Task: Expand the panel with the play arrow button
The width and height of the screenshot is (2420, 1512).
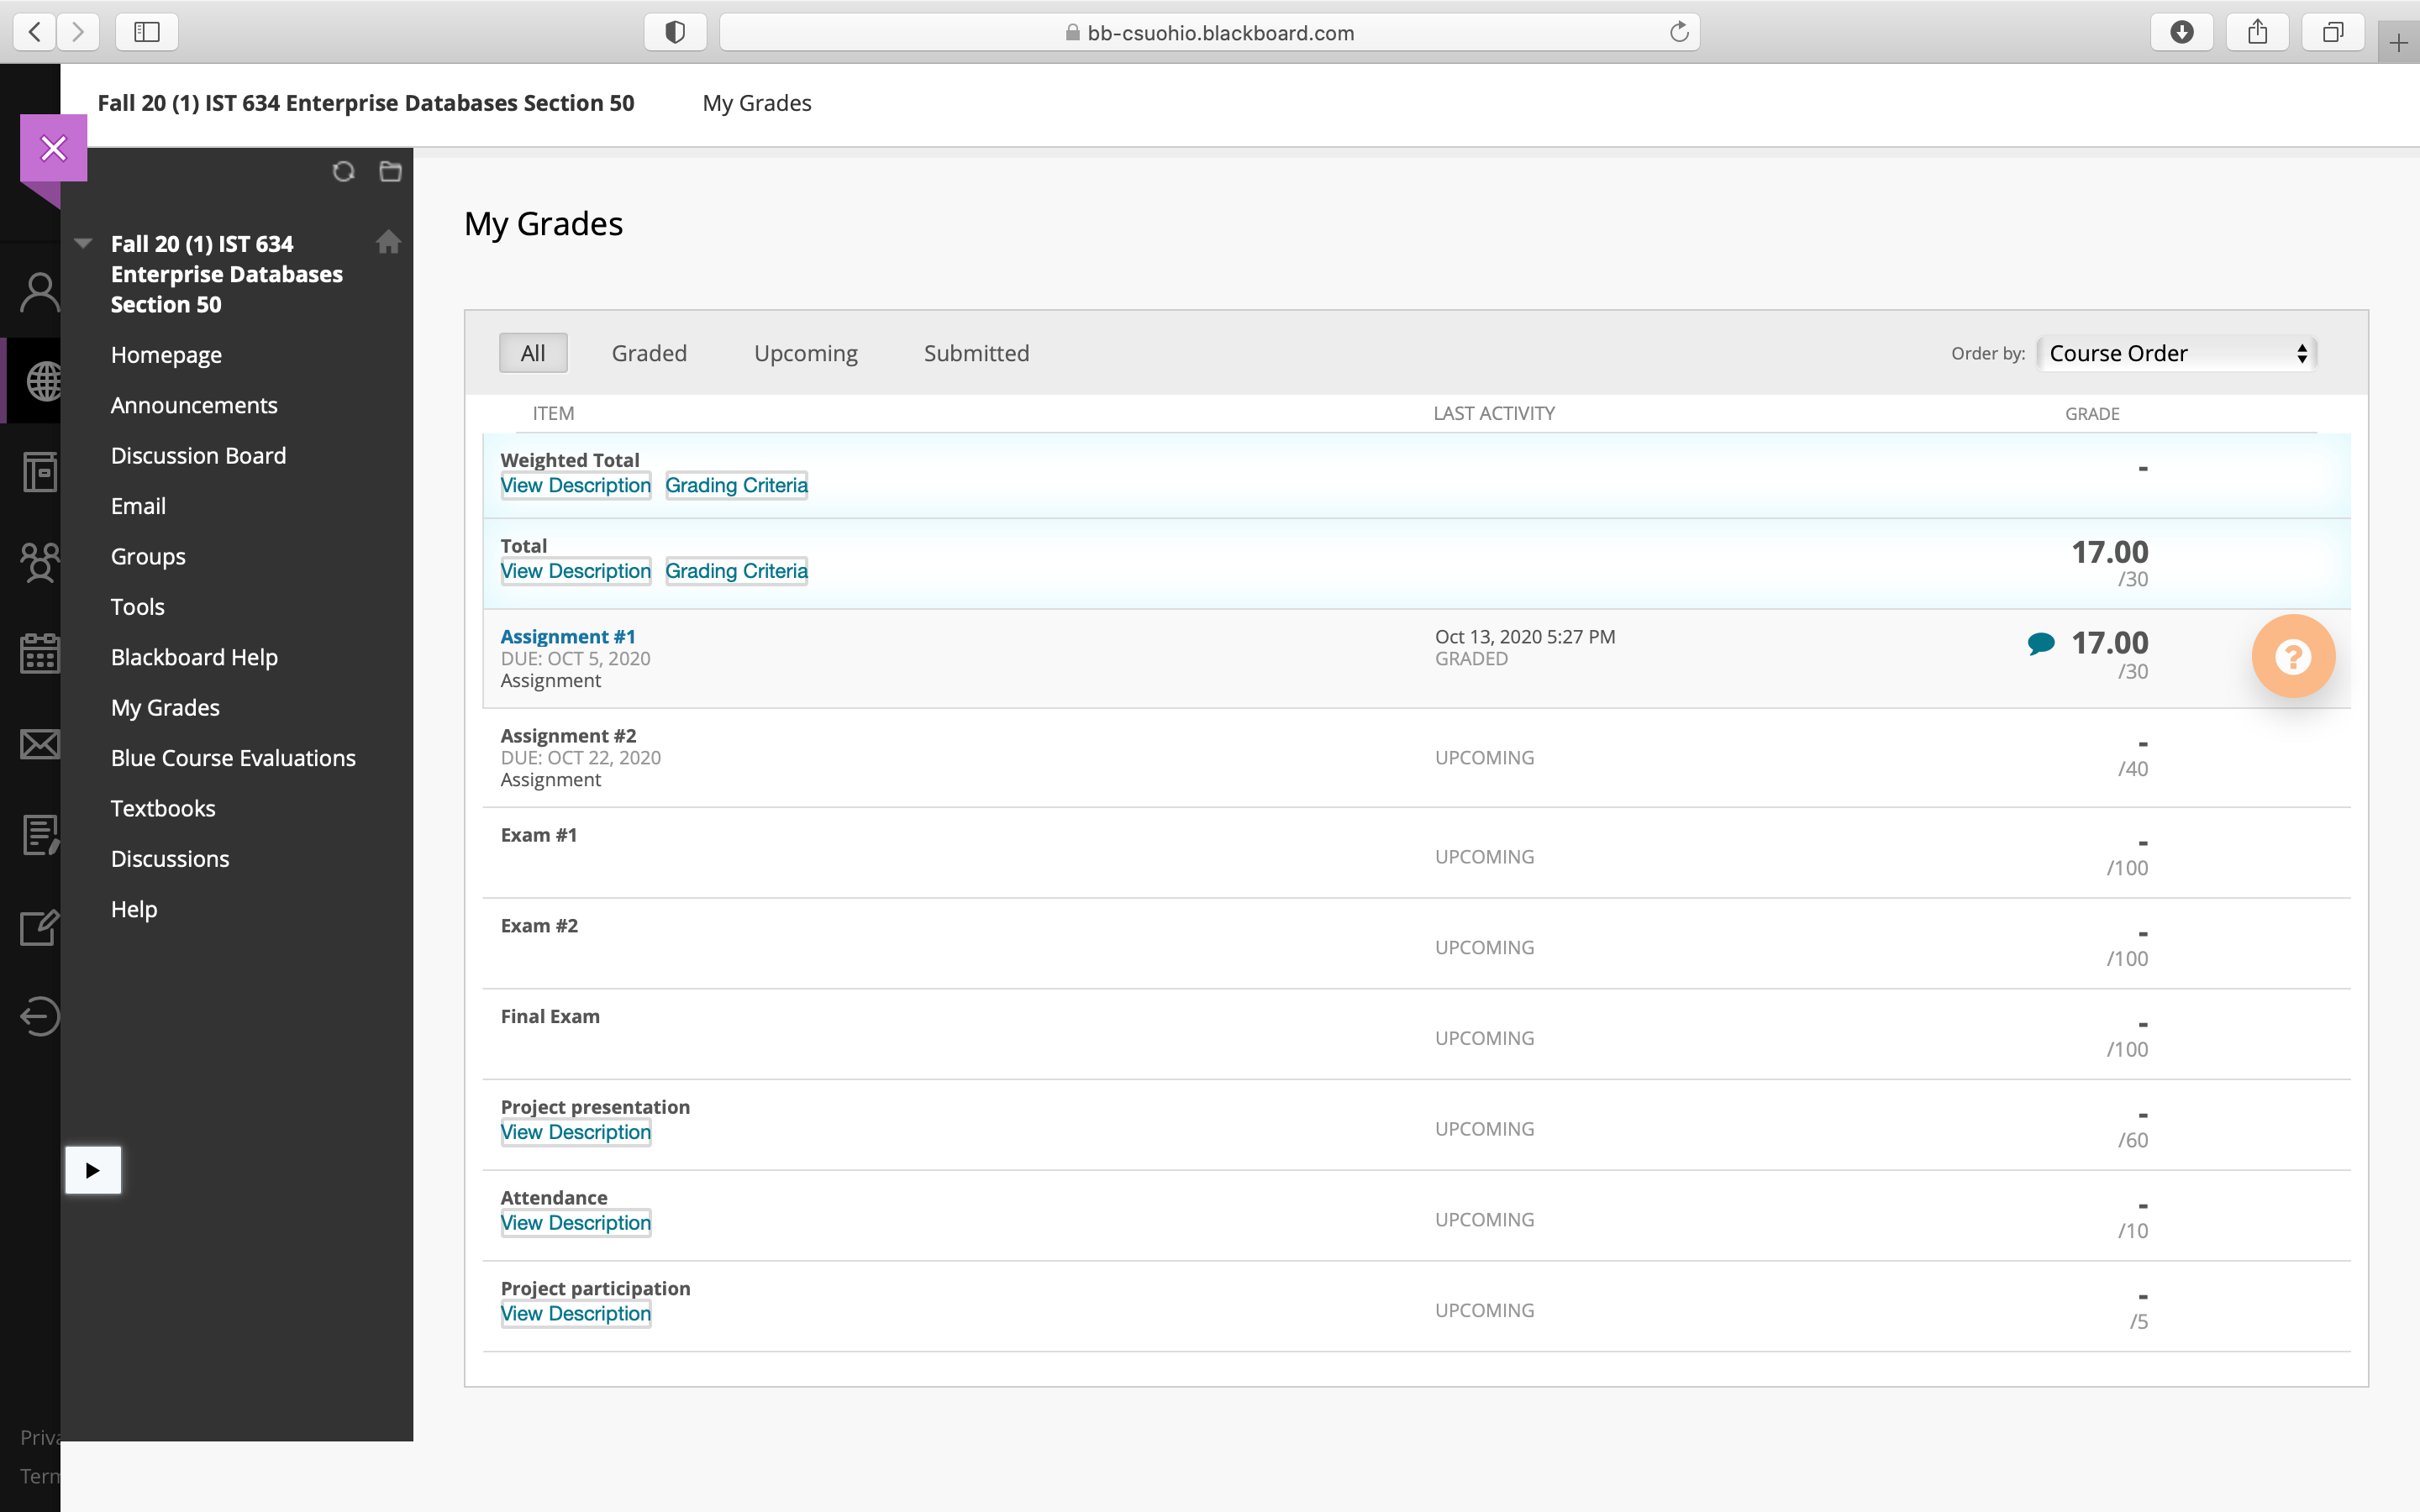Action: [93, 1170]
